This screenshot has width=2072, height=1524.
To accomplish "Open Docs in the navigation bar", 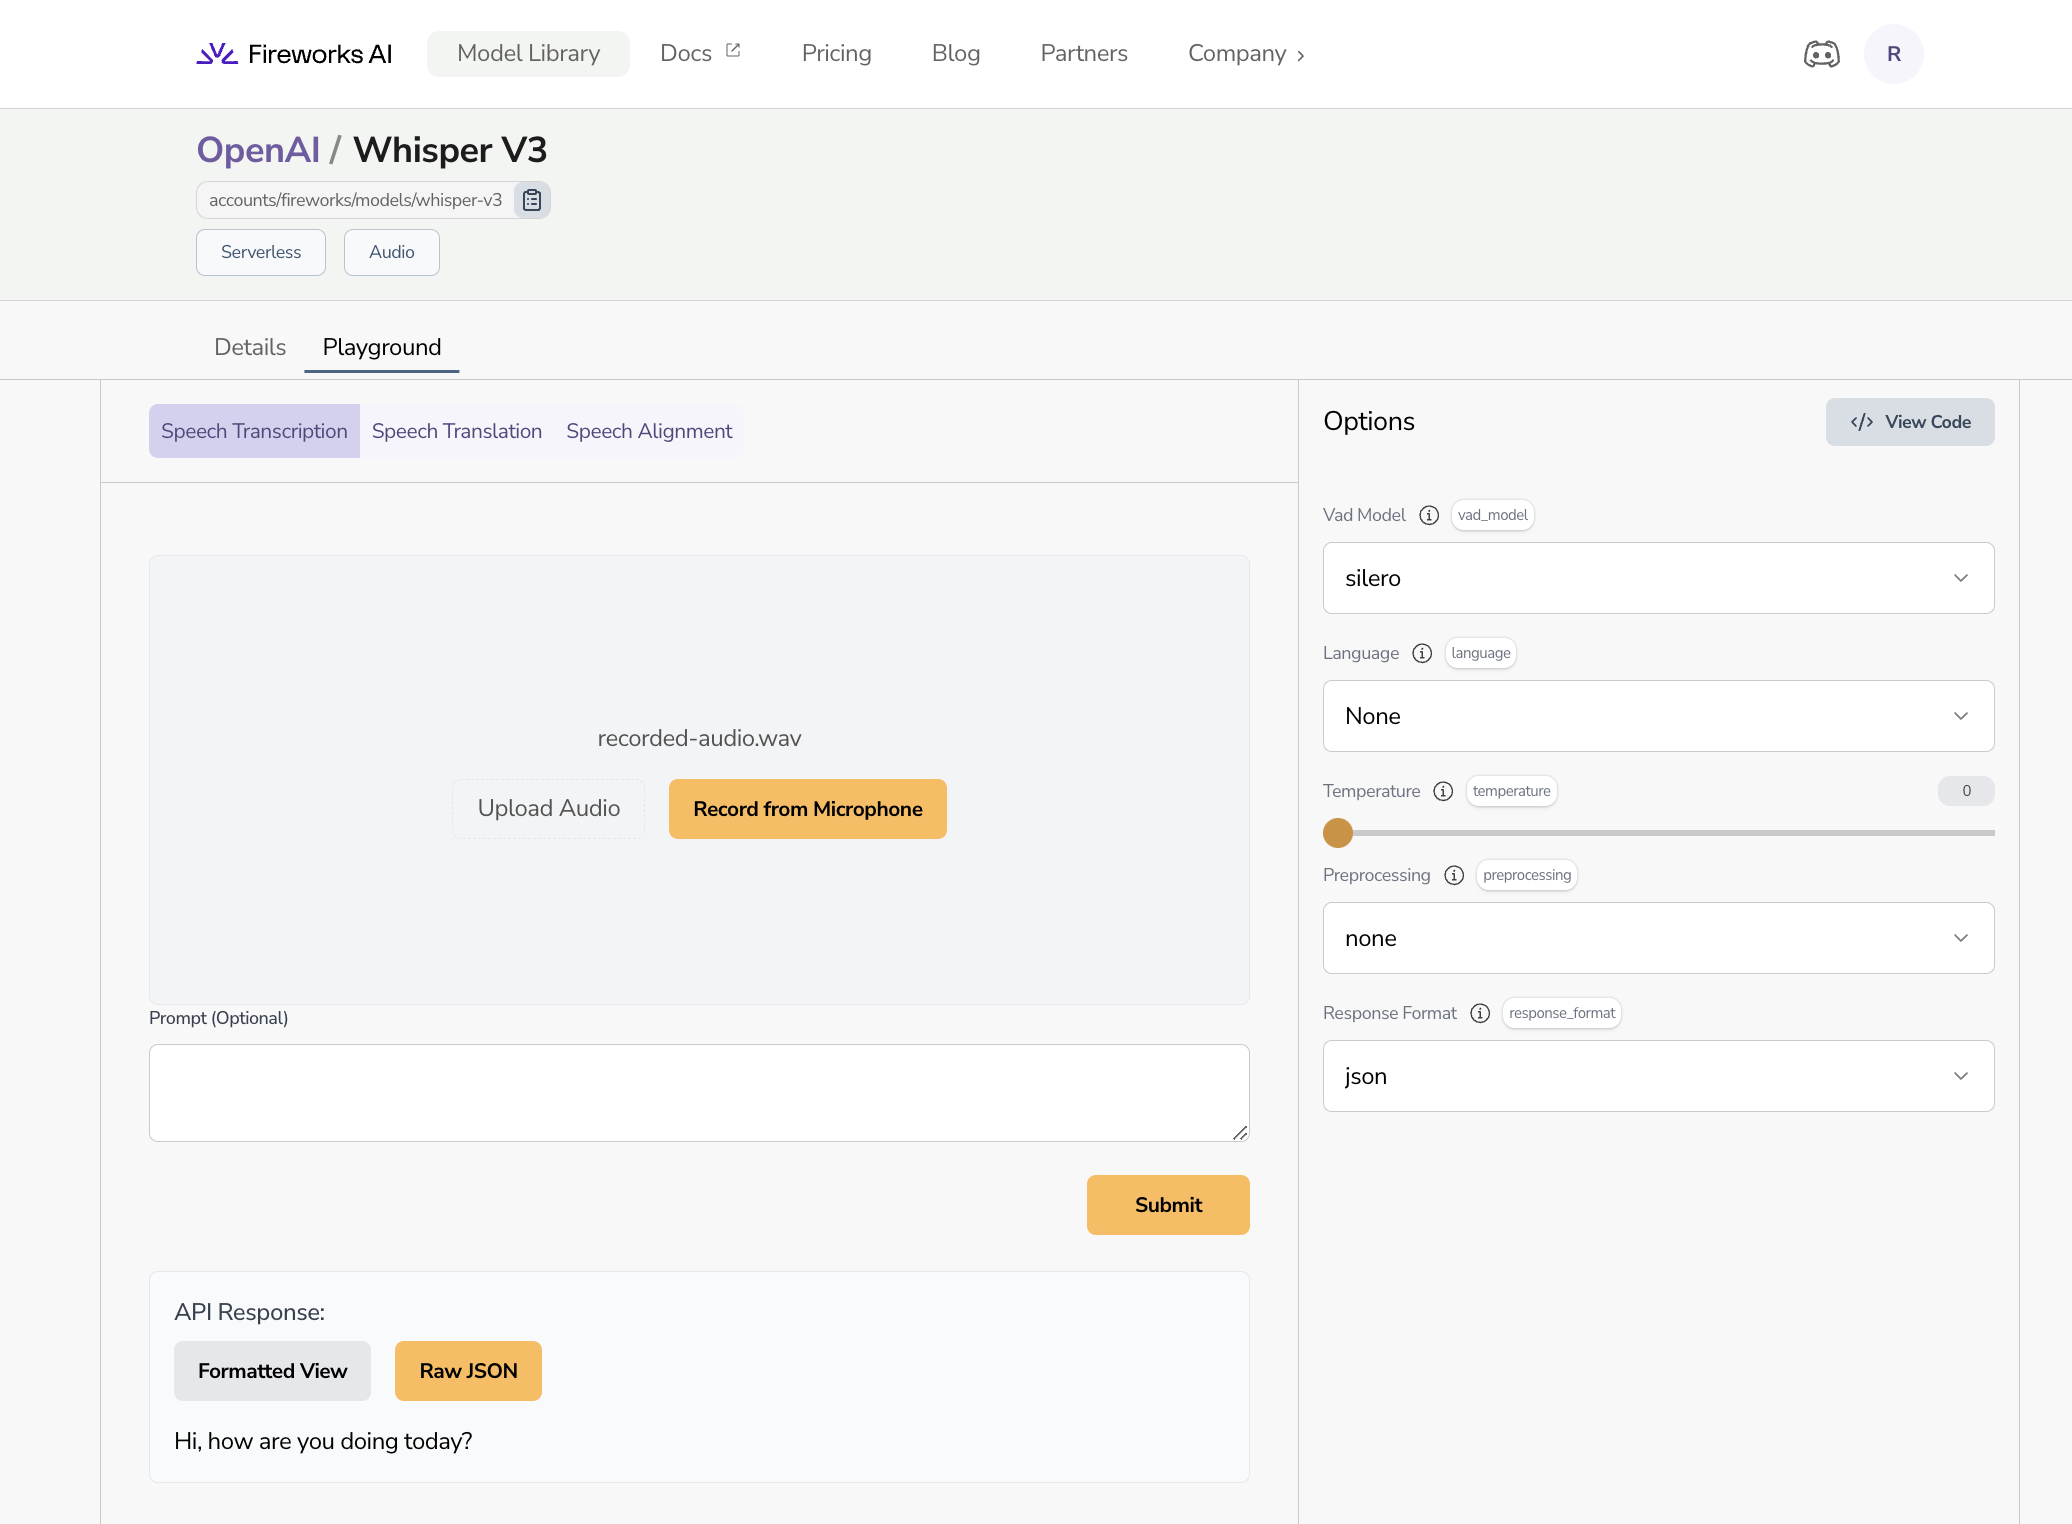I will (700, 54).
